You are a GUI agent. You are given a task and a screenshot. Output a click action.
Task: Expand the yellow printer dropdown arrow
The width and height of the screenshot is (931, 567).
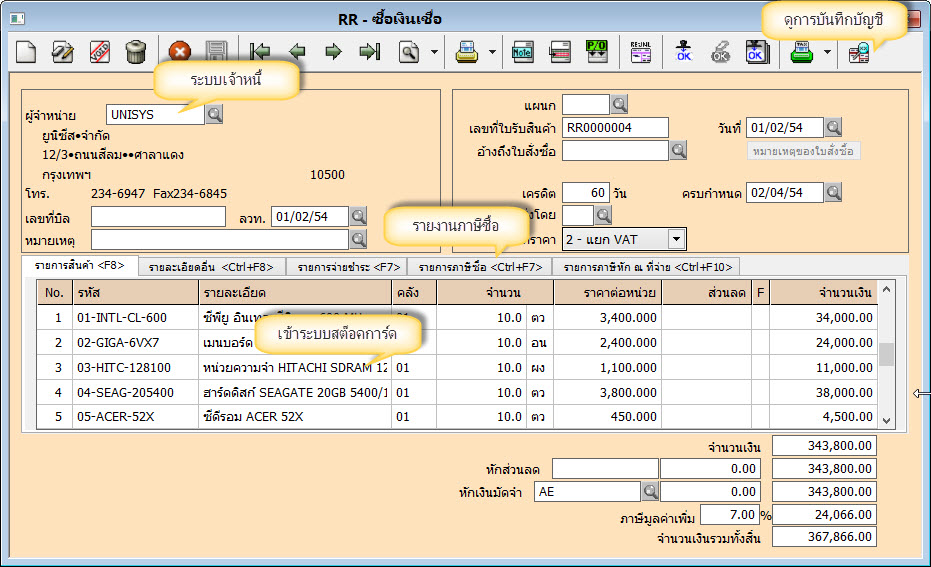click(x=492, y=52)
